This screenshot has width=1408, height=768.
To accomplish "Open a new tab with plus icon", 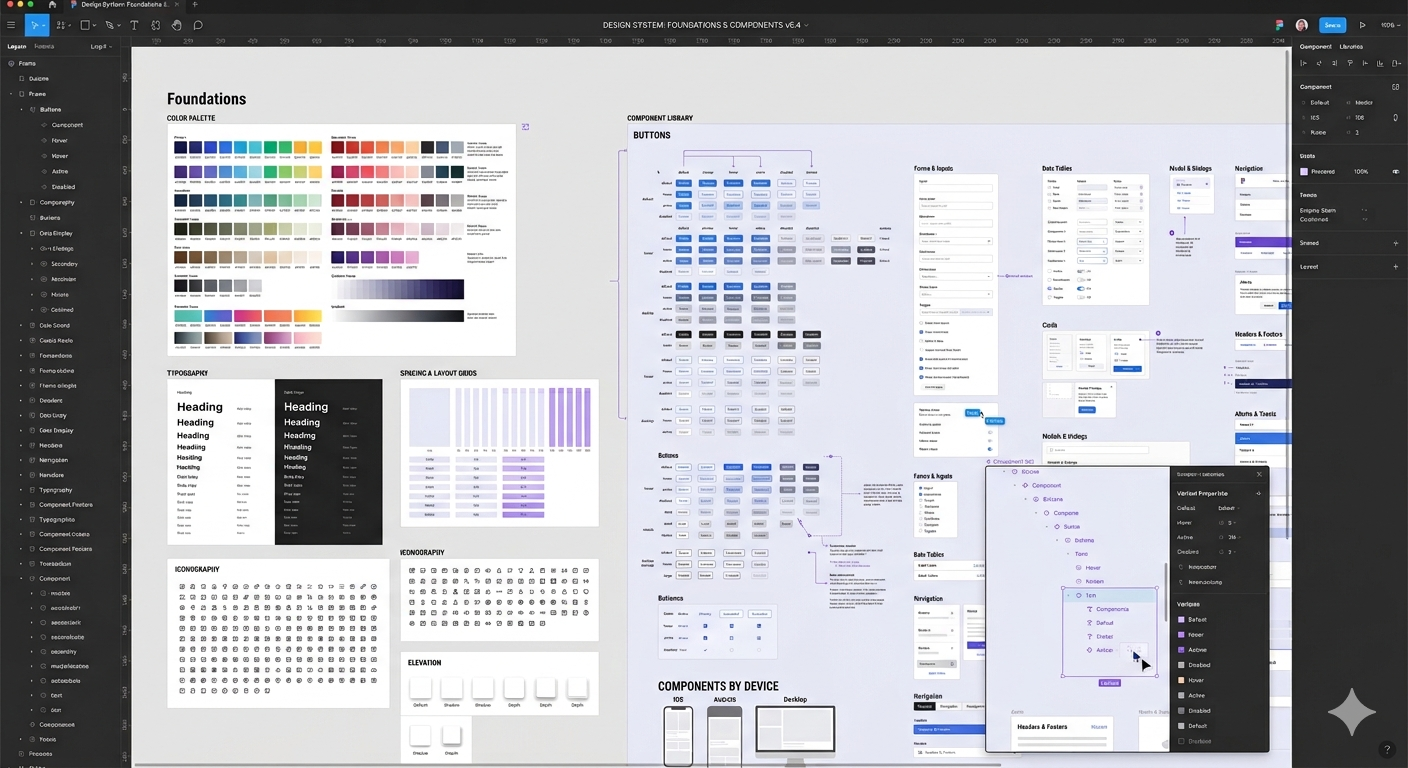I will click(196, 5).
